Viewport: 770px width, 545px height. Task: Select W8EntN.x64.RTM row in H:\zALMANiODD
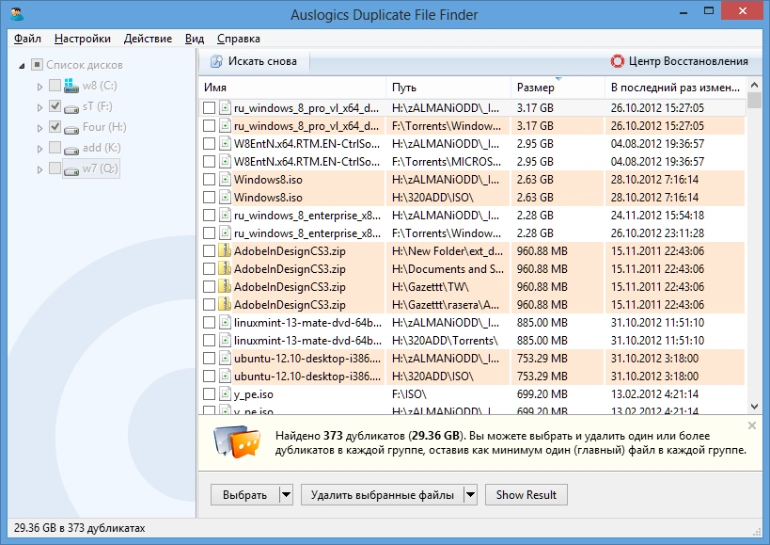pyautogui.click(x=472, y=143)
